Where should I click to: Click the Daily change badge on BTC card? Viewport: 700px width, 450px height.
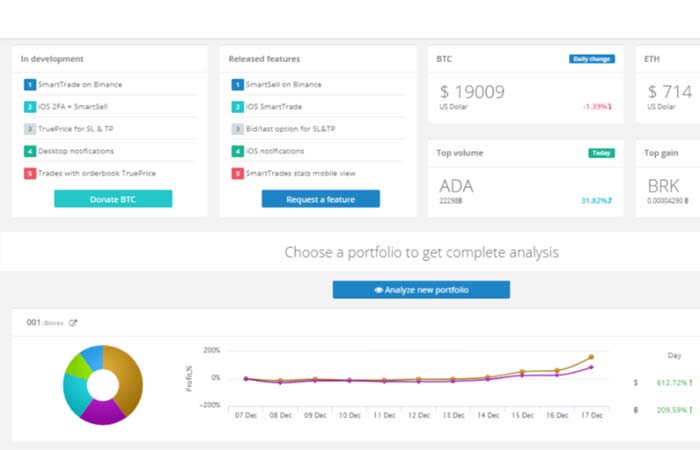[x=592, y=59]
